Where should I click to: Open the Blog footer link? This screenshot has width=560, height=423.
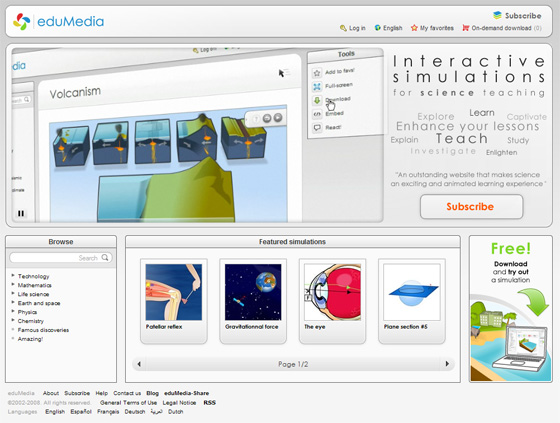click(x=152, y=393)
